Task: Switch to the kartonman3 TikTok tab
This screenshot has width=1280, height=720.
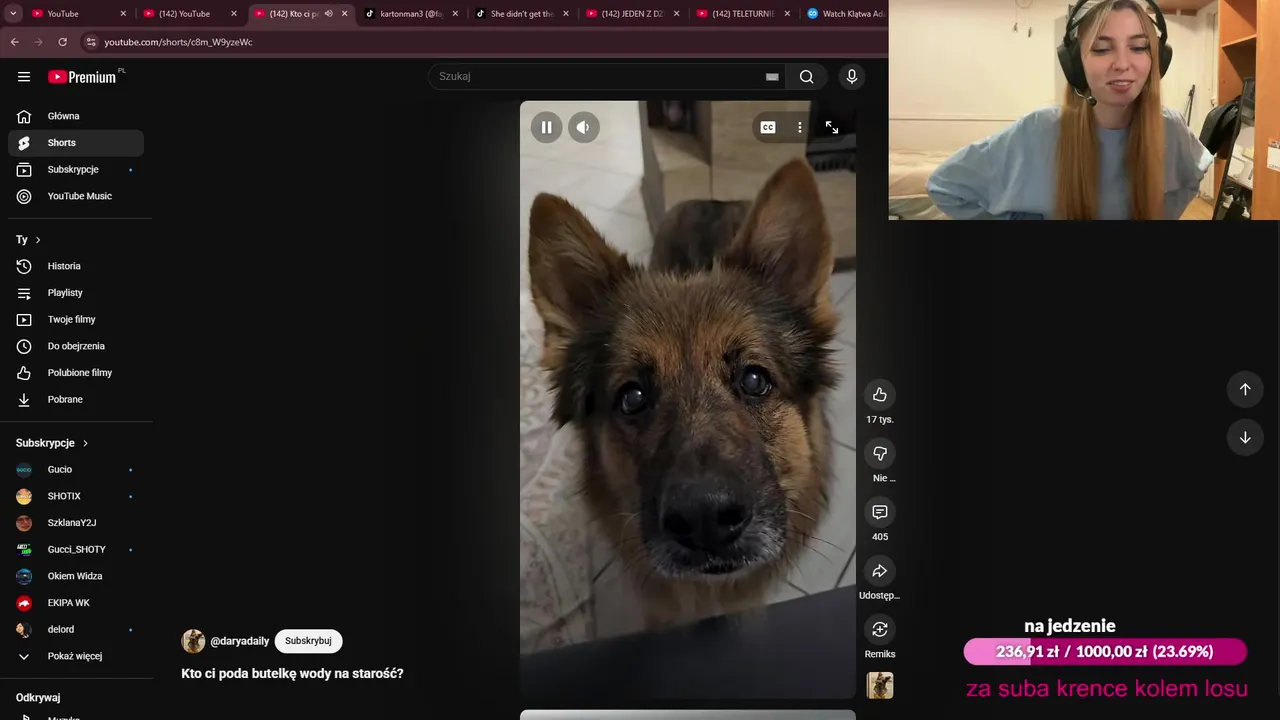Action: tap(412, 14)
